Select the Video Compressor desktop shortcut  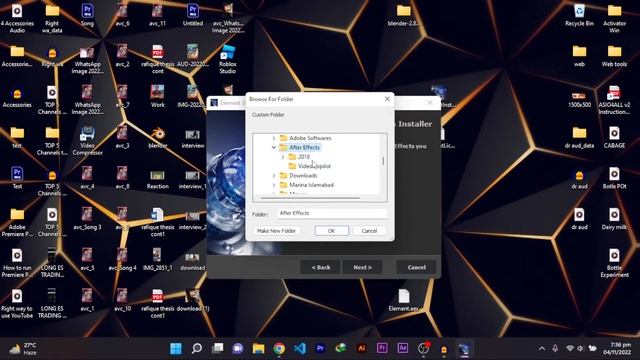pyautogui.click(x=87, y=141)
